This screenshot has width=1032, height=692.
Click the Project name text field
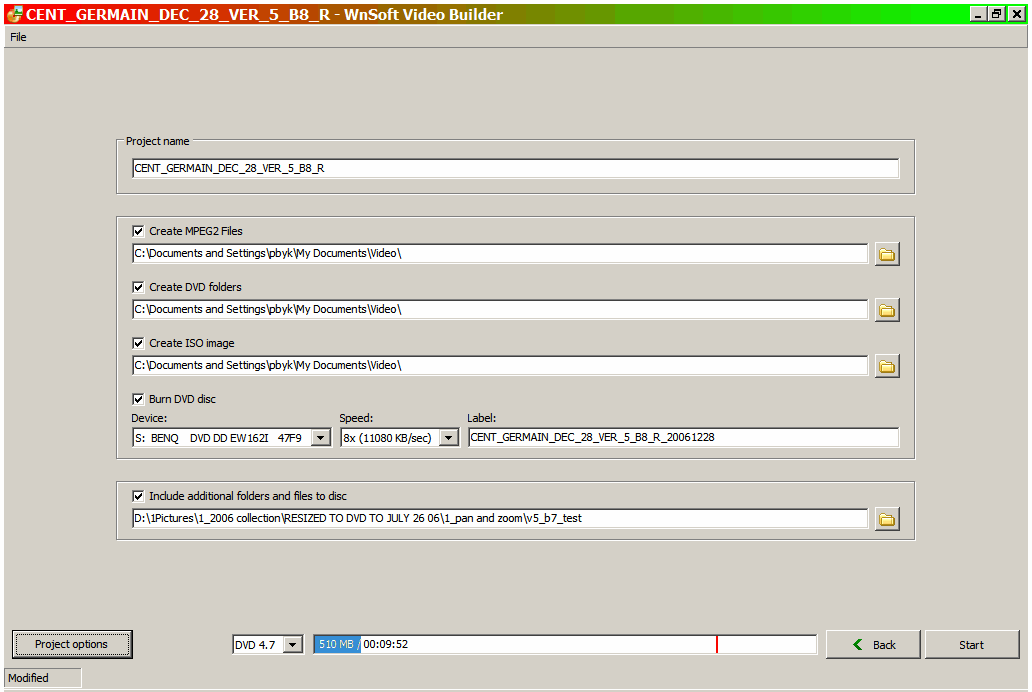click(515, 169)
